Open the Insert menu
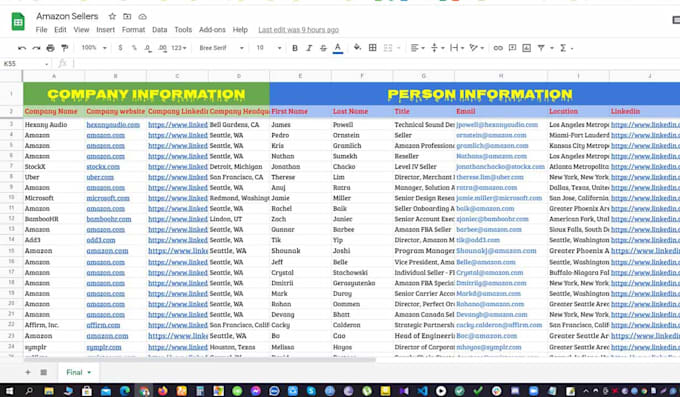 105,30
